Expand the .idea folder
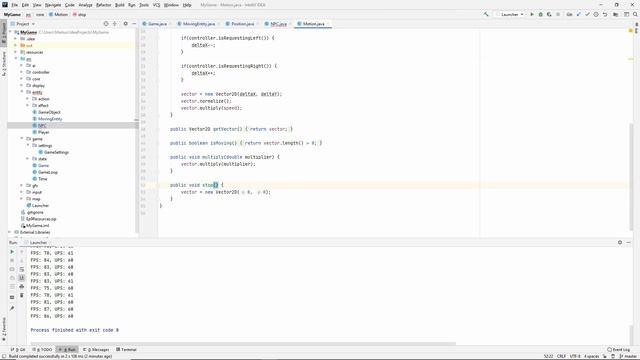This screenshot has width=640, height=360. 16,39
